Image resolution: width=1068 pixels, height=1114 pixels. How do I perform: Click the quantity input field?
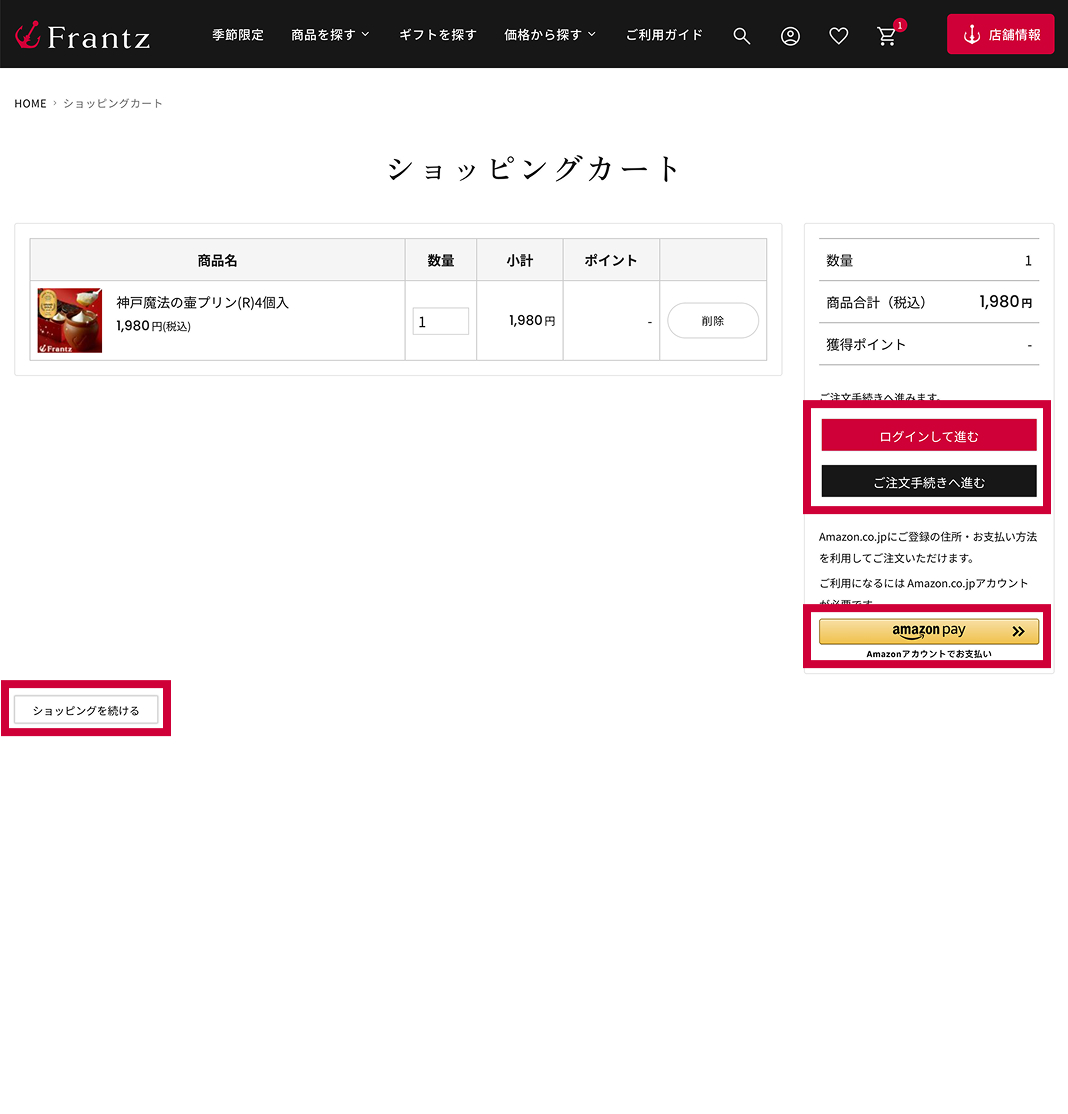point(441,321)
